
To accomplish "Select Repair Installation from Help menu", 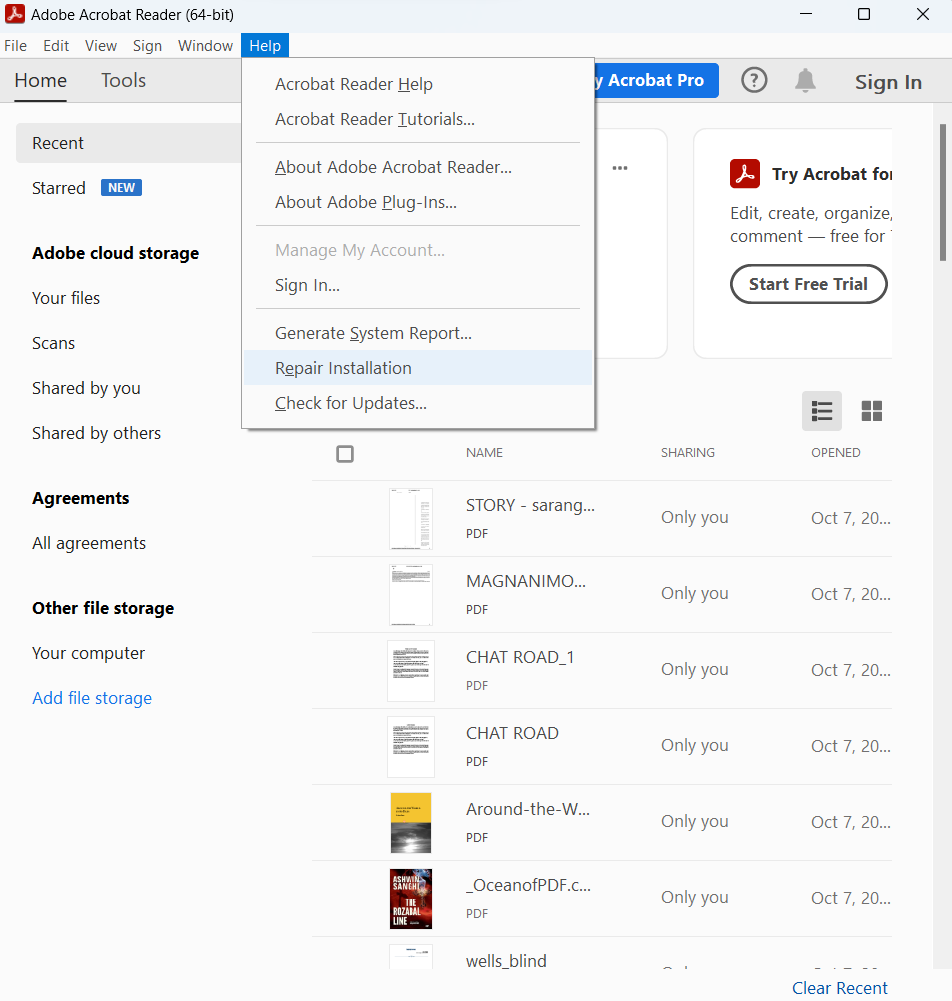I will point(343,368).
